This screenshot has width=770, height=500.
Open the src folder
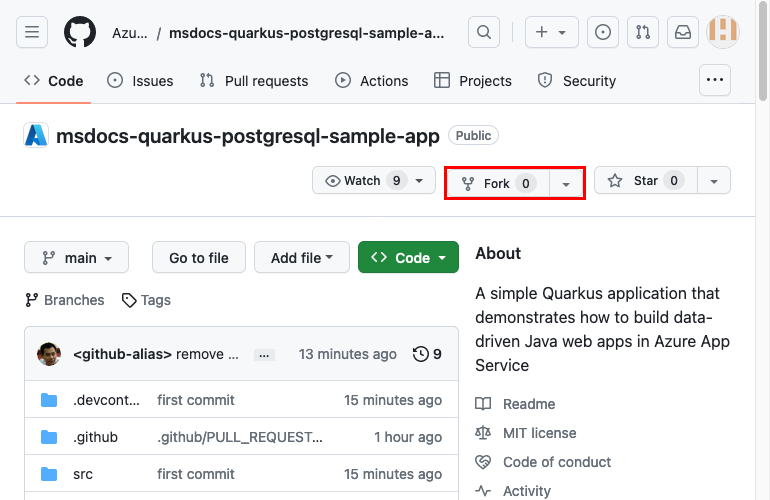(83, 474)
